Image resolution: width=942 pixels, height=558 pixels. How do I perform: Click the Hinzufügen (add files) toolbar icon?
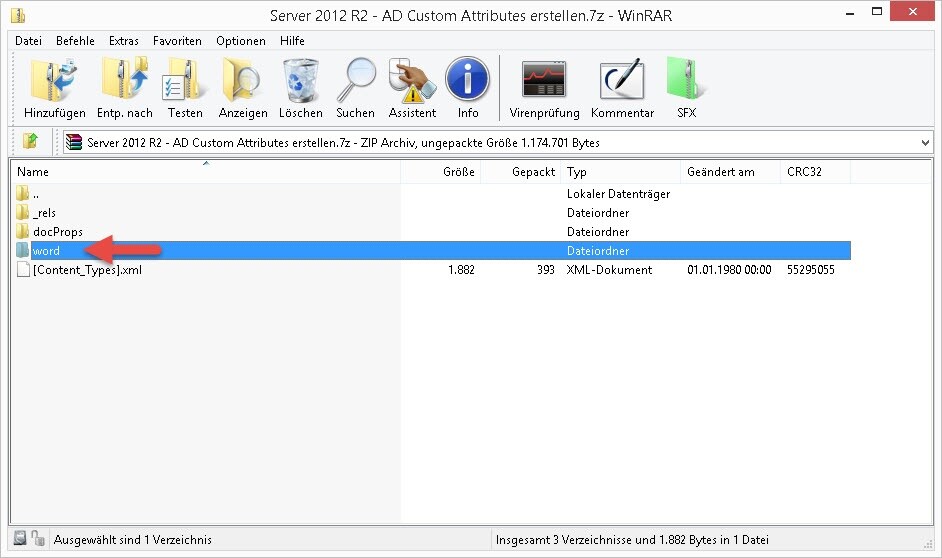(54, 82)
